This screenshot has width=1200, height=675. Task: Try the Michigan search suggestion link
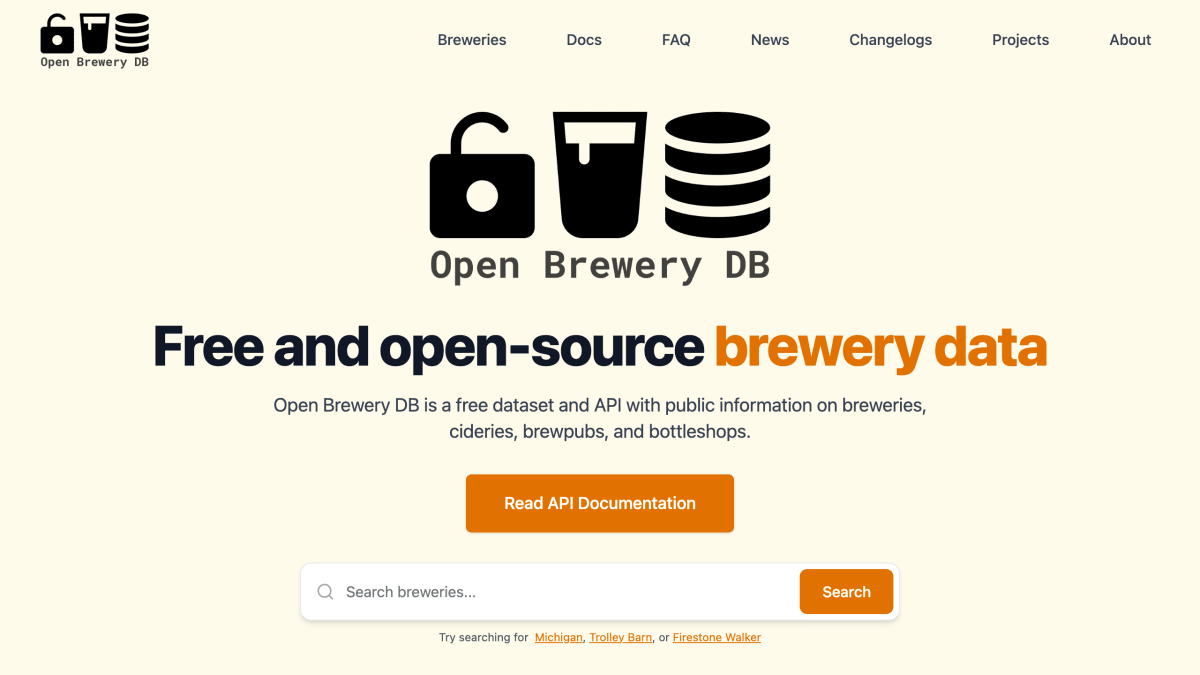click(x=559, y=637)
